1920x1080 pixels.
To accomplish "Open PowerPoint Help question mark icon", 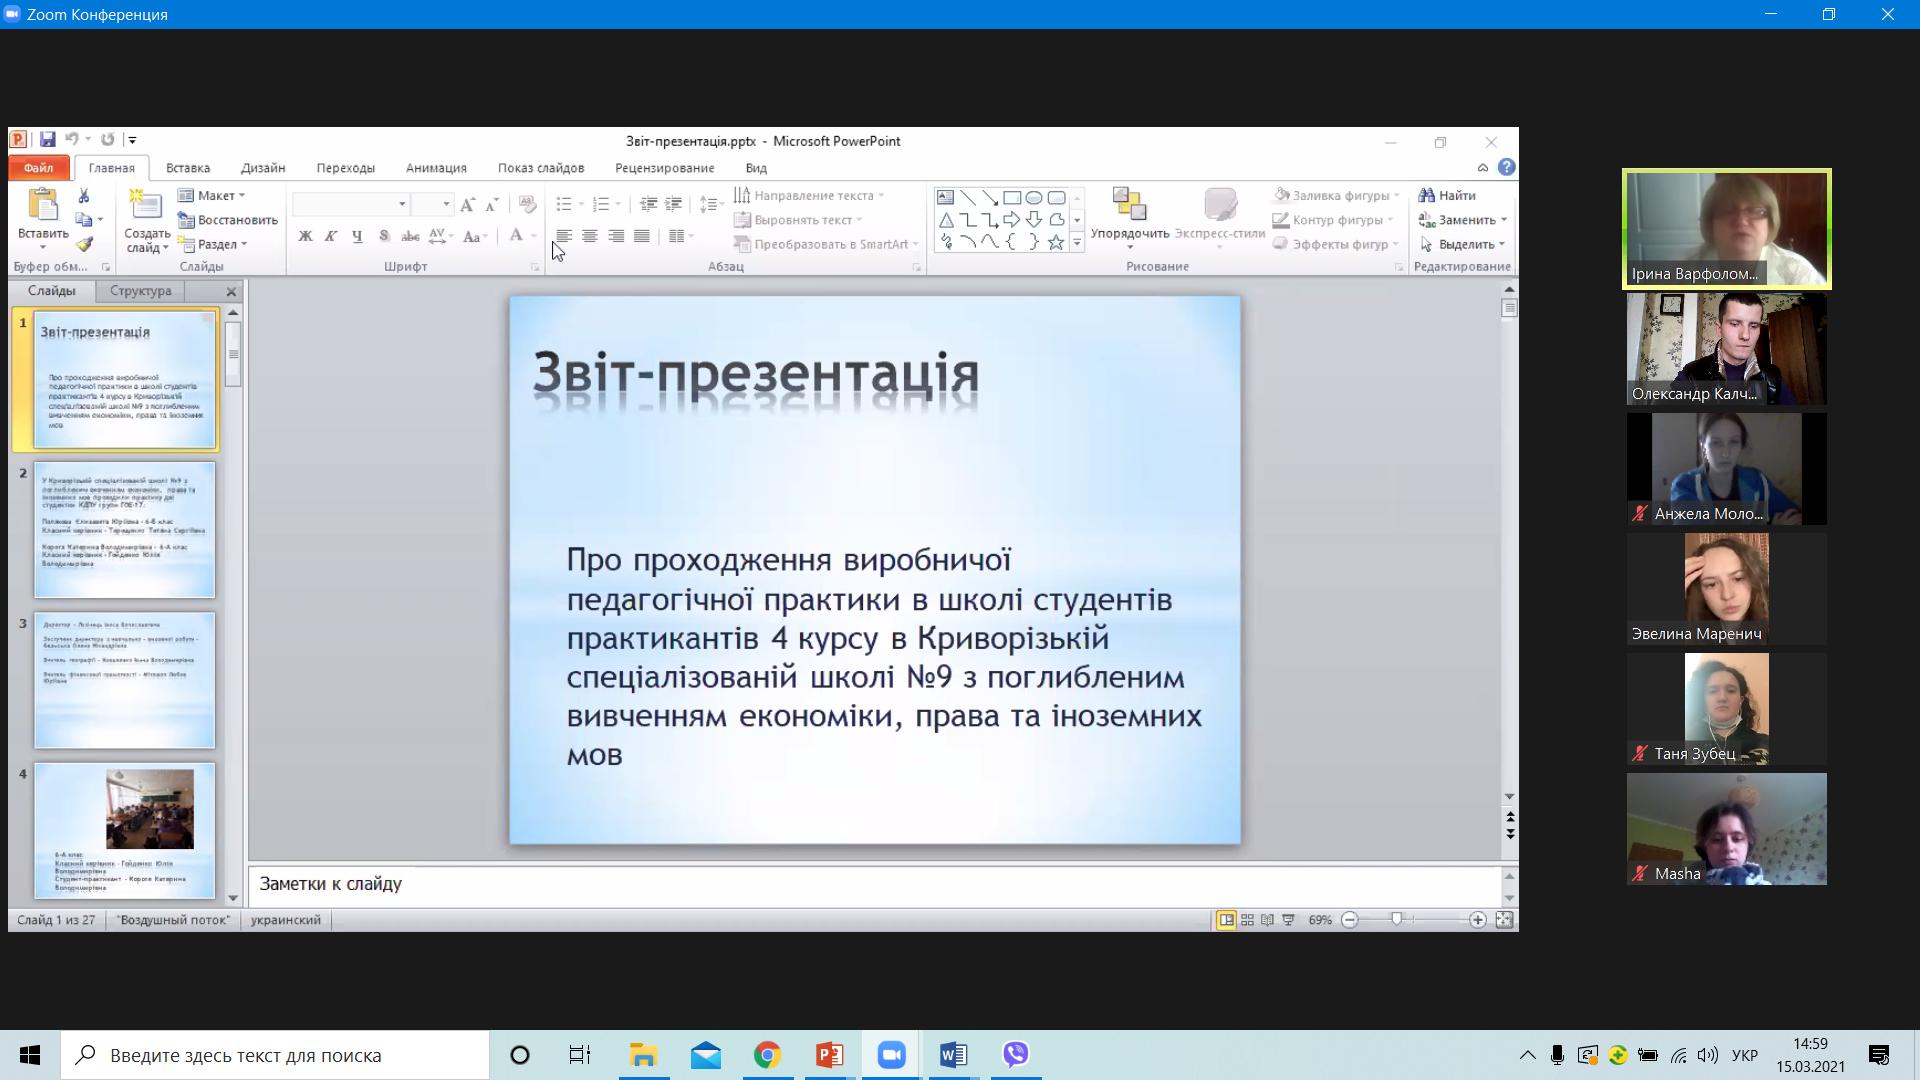I will click(x=1507, y=168).
